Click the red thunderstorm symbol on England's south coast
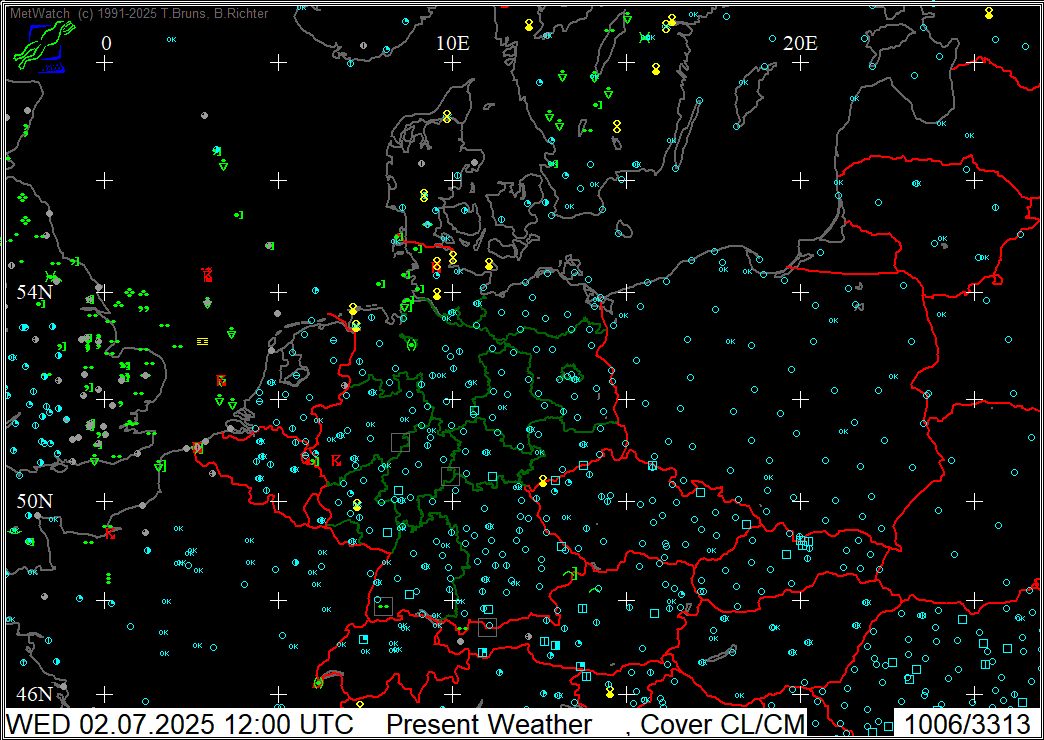Screen dimensions: 1044x740 click(x=110, y=532)
